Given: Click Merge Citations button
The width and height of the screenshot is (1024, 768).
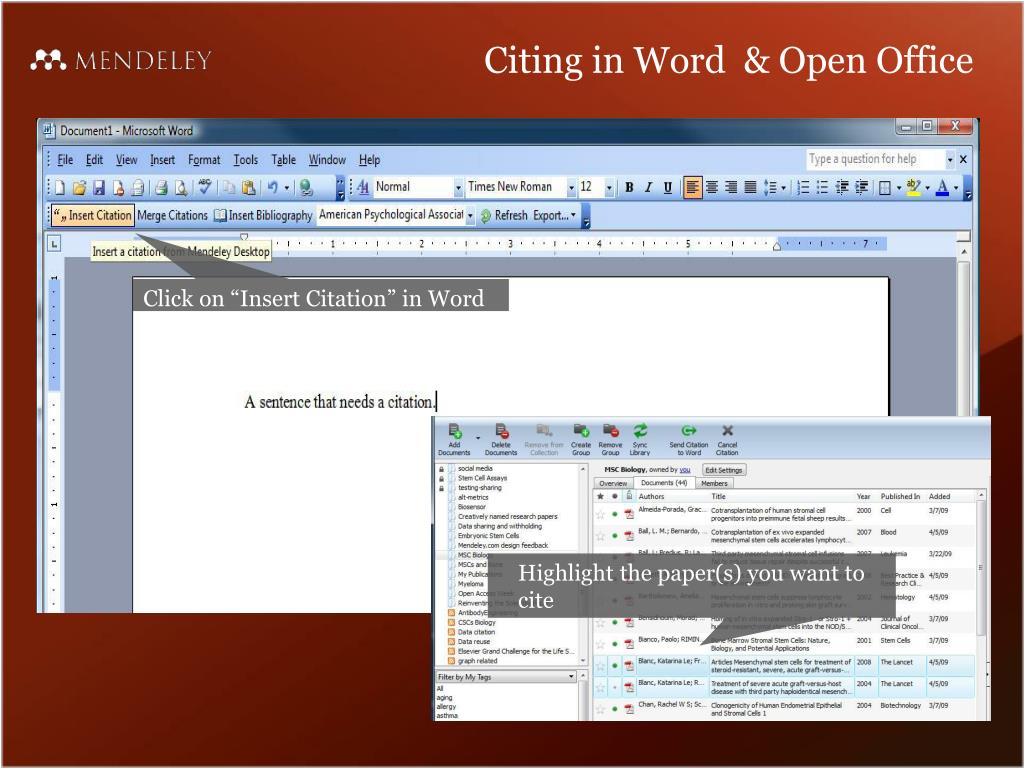Looking at the screenshot, I should tap(172, 216).
